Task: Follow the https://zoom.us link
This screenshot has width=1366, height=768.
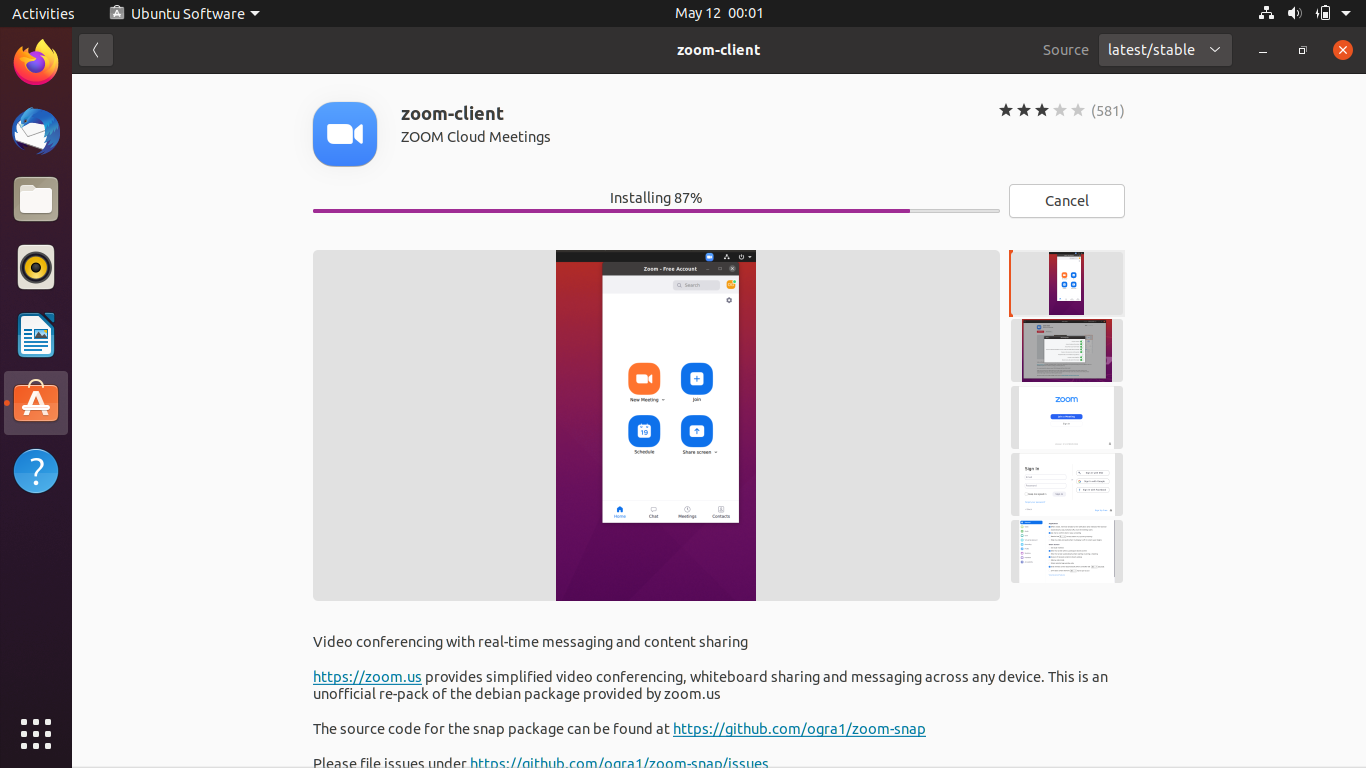Action: pos(367,677)
